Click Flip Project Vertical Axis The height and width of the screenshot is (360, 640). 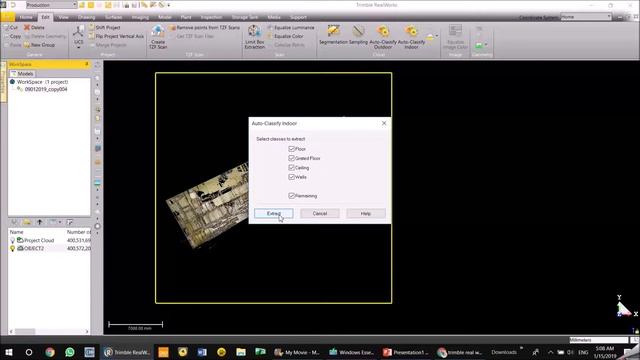coord(116,36)
